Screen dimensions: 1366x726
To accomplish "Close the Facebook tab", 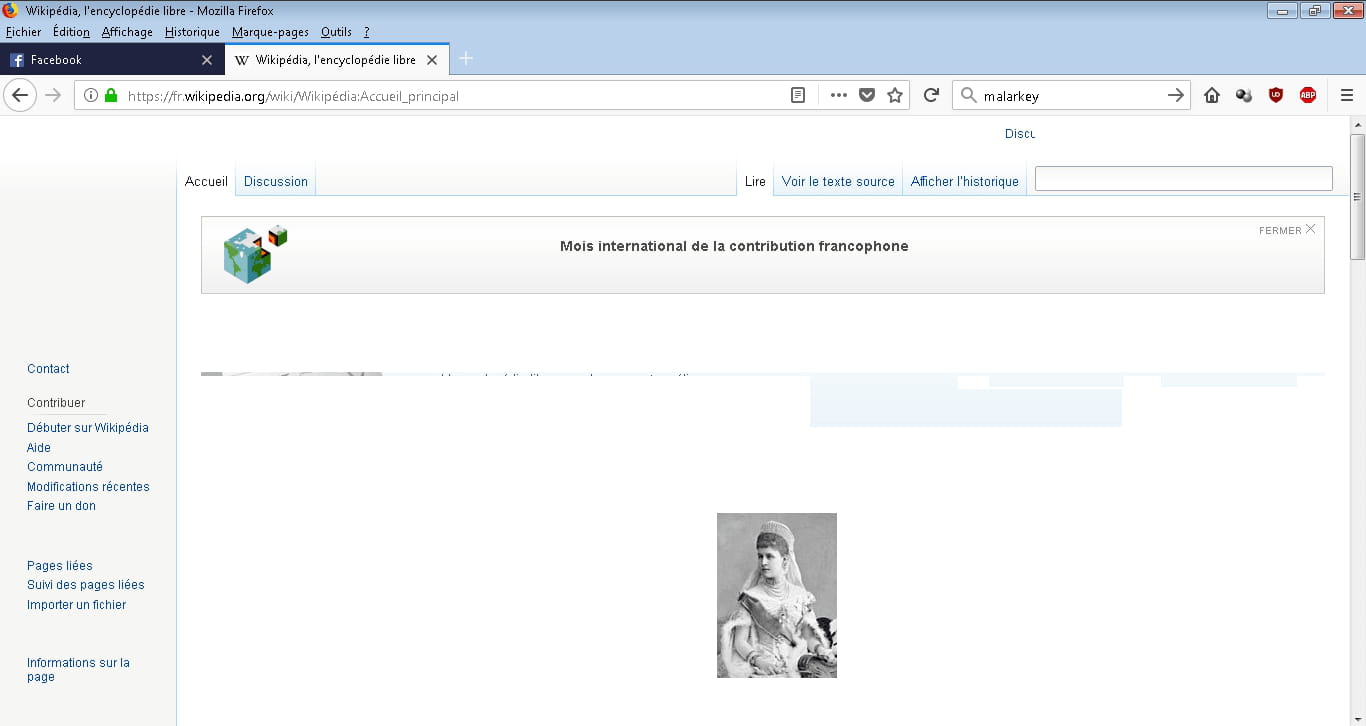I will point(207,60).
